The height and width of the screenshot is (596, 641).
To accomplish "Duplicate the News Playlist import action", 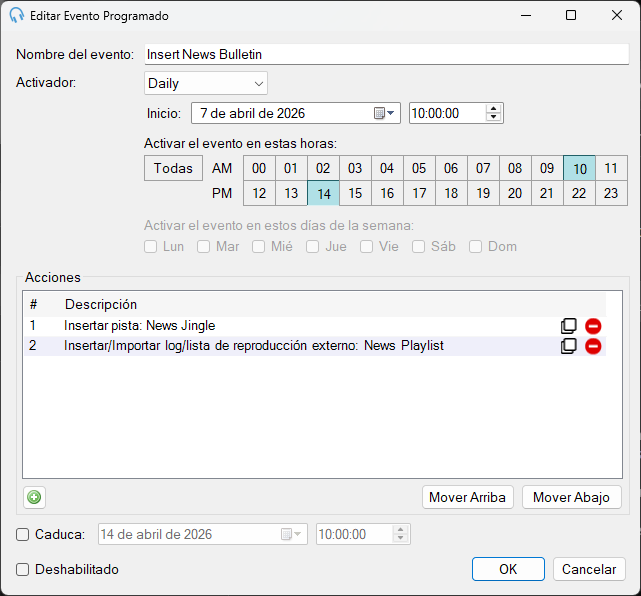I will pos(568,346).
